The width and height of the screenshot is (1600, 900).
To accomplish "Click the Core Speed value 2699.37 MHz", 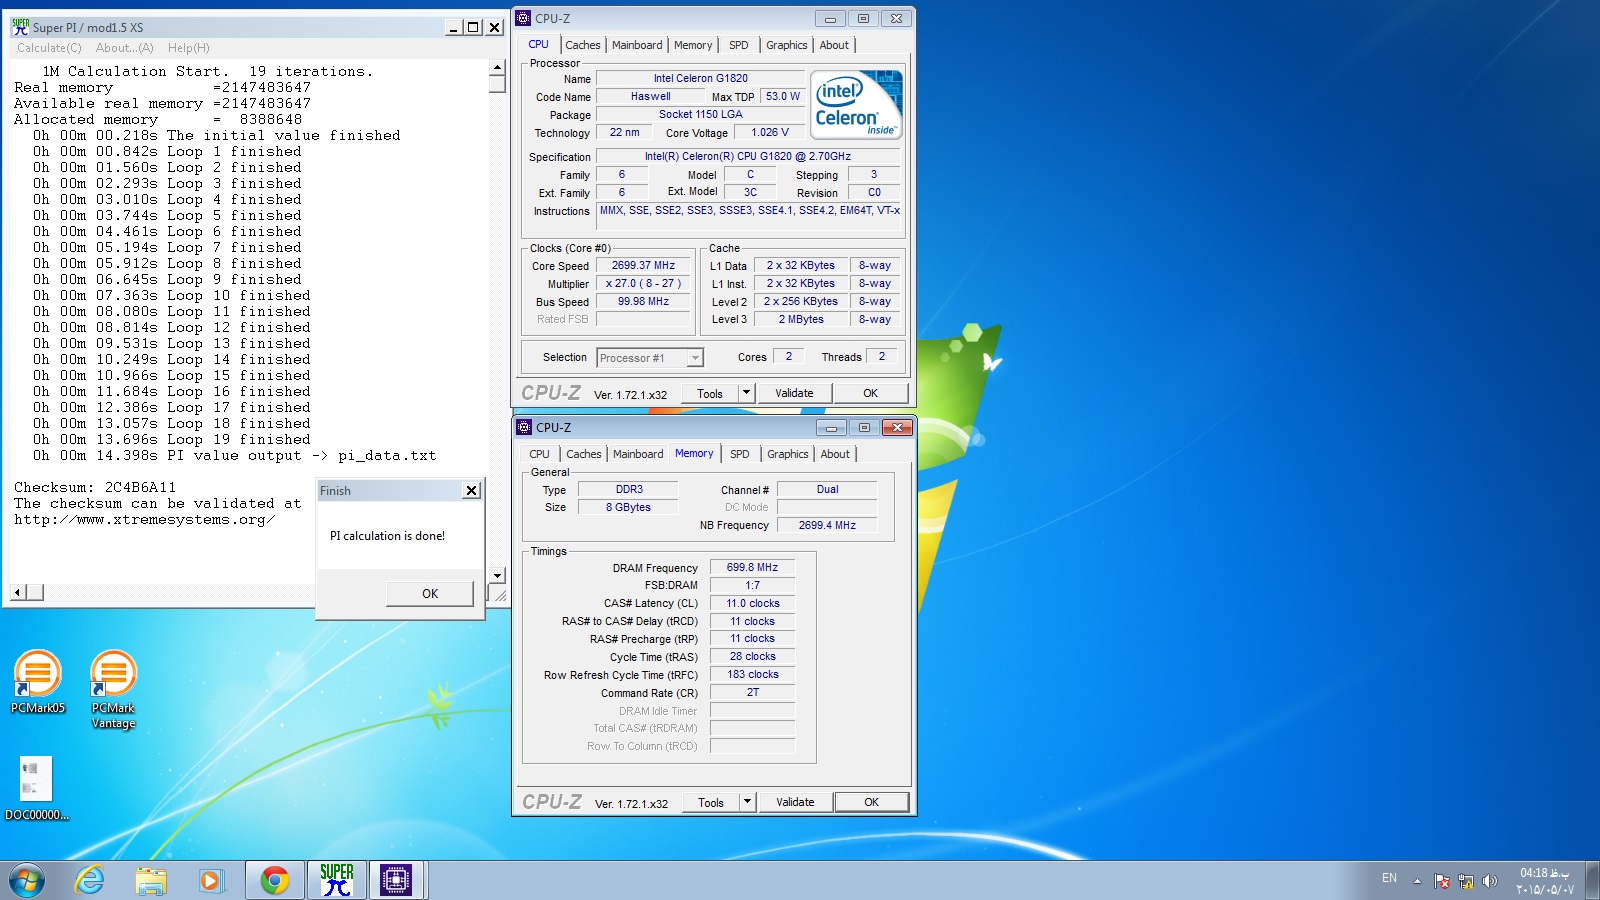I will coord(643,265).
